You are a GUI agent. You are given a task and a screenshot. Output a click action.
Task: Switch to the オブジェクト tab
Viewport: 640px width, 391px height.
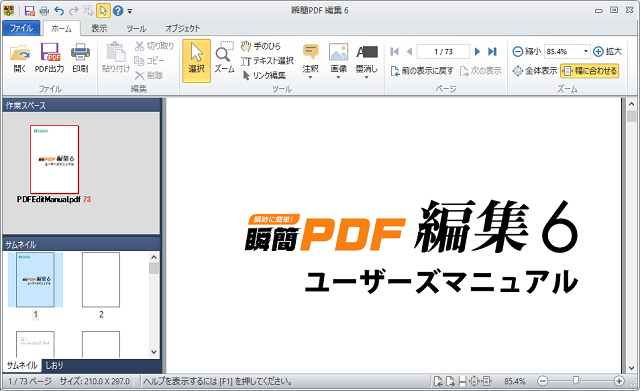[182, 28]
